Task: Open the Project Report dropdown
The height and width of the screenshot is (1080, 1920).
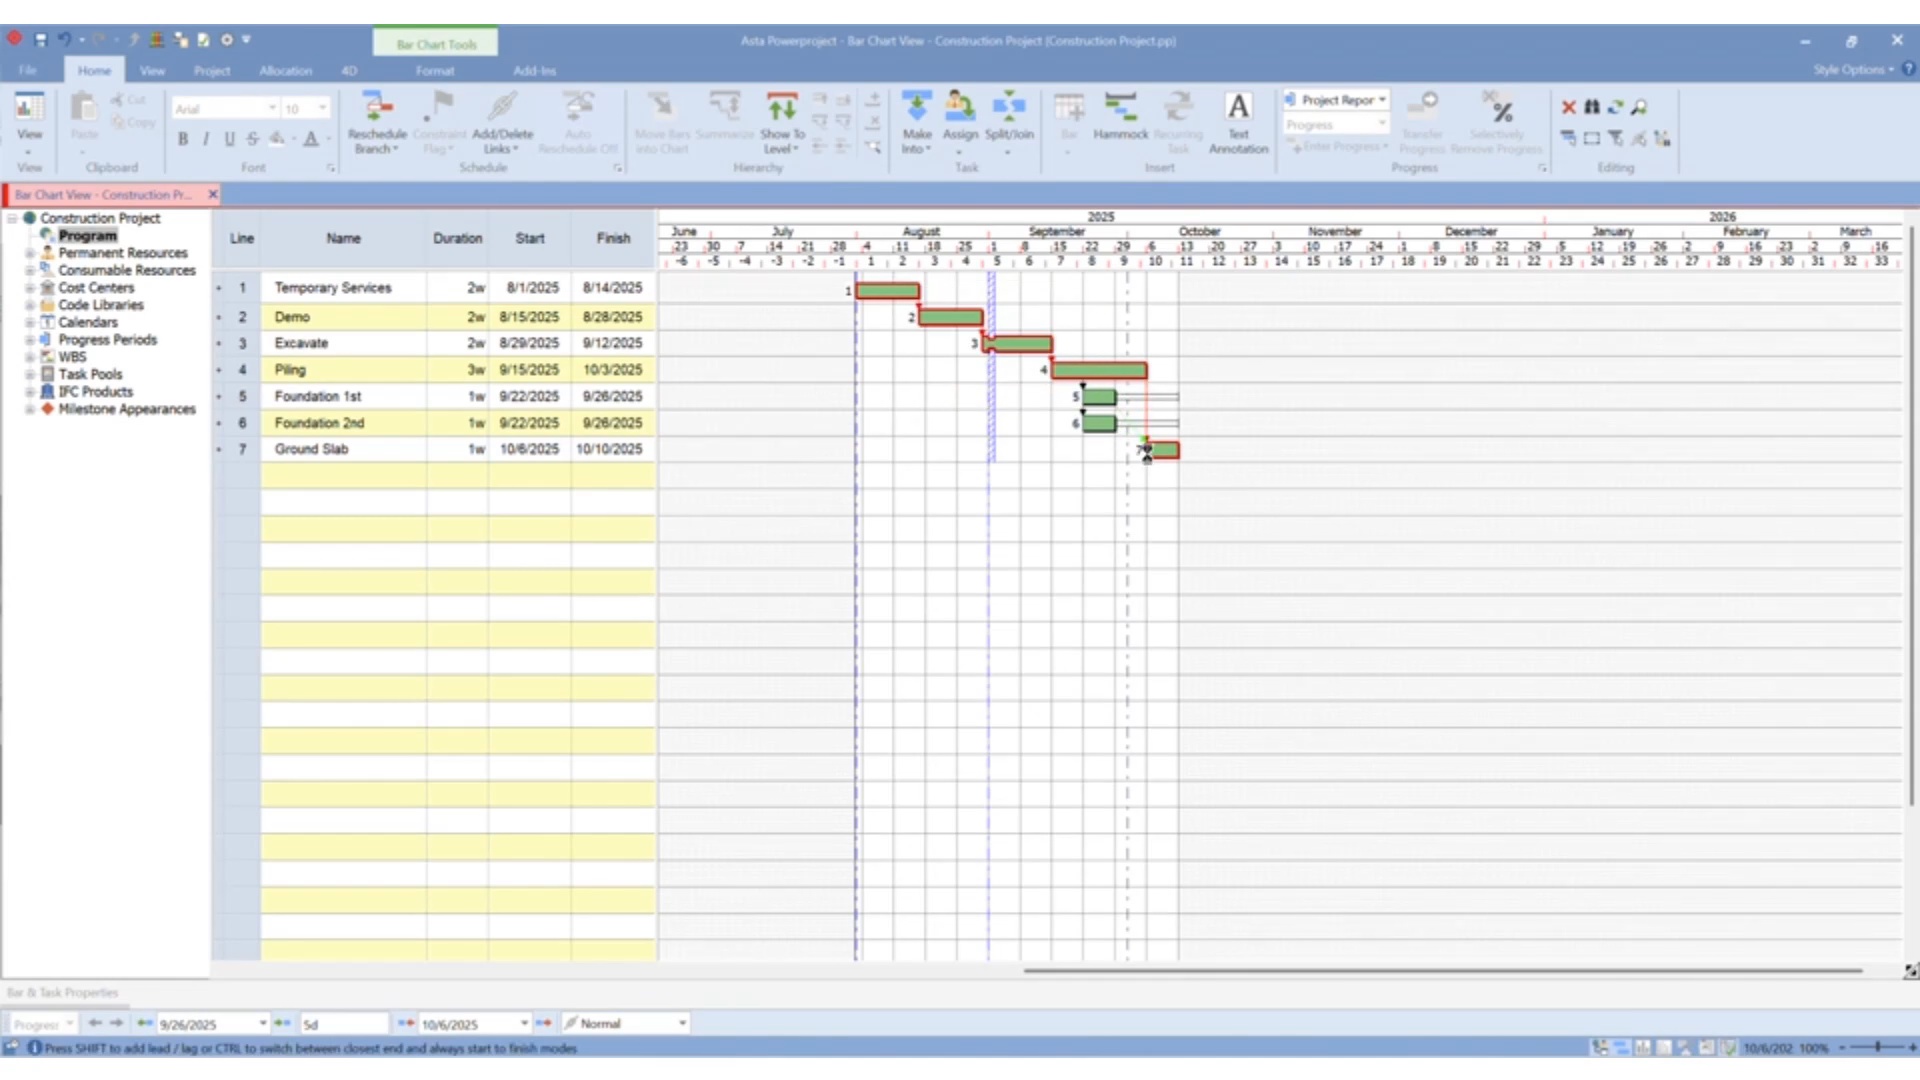Action: [1382, 100]
